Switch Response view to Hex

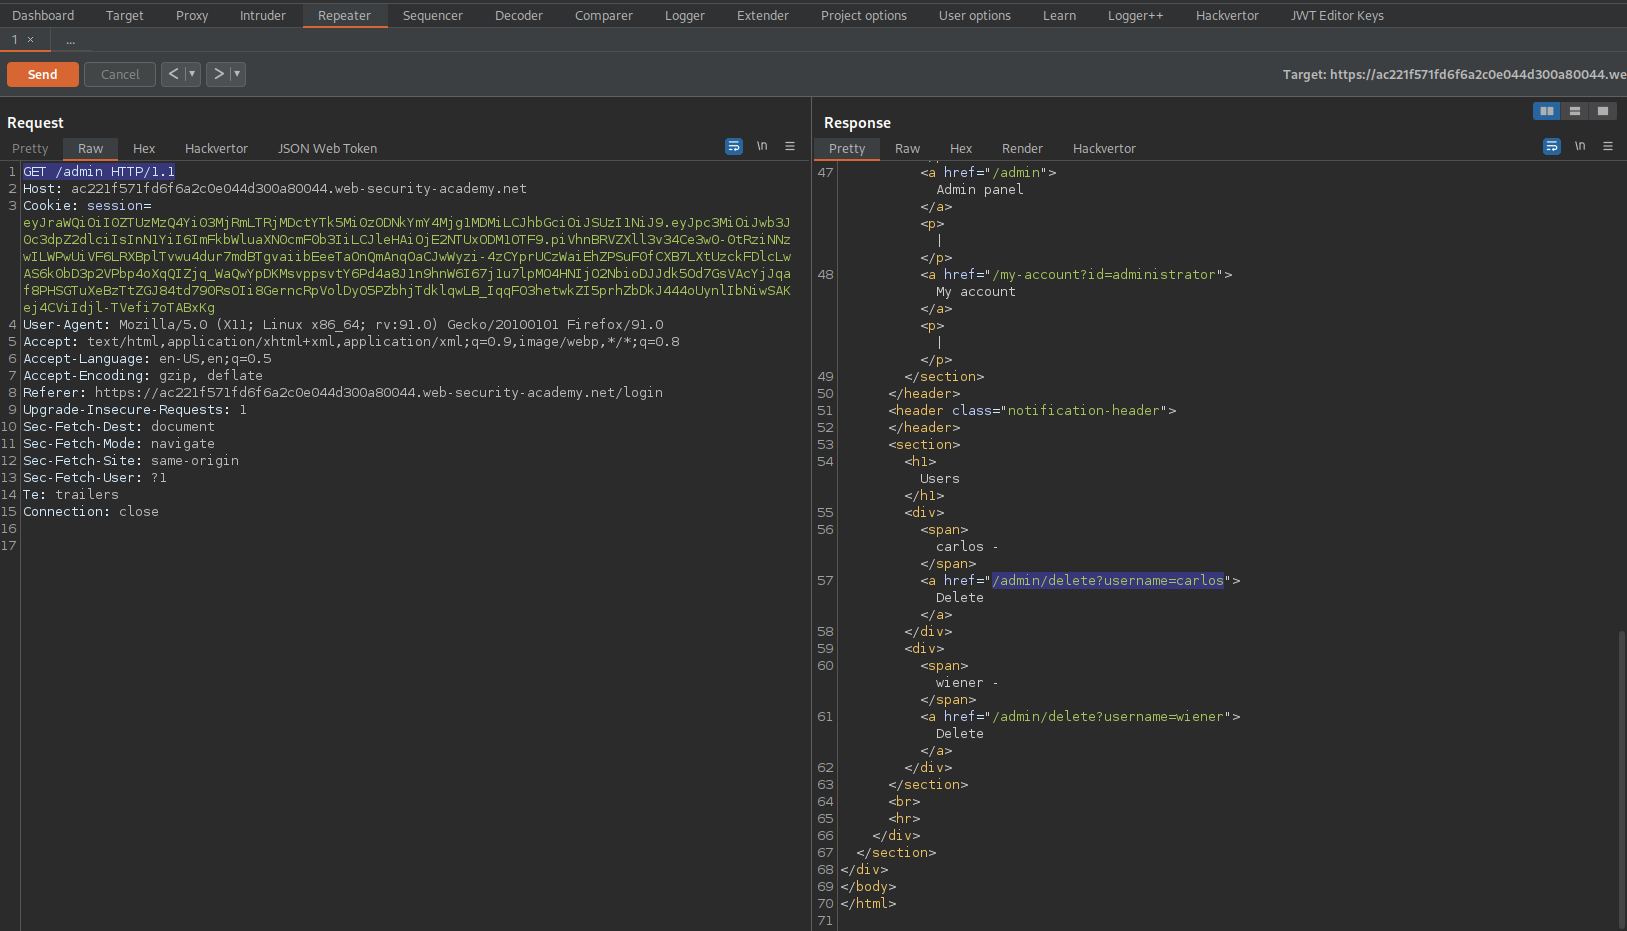pos(961,148)
